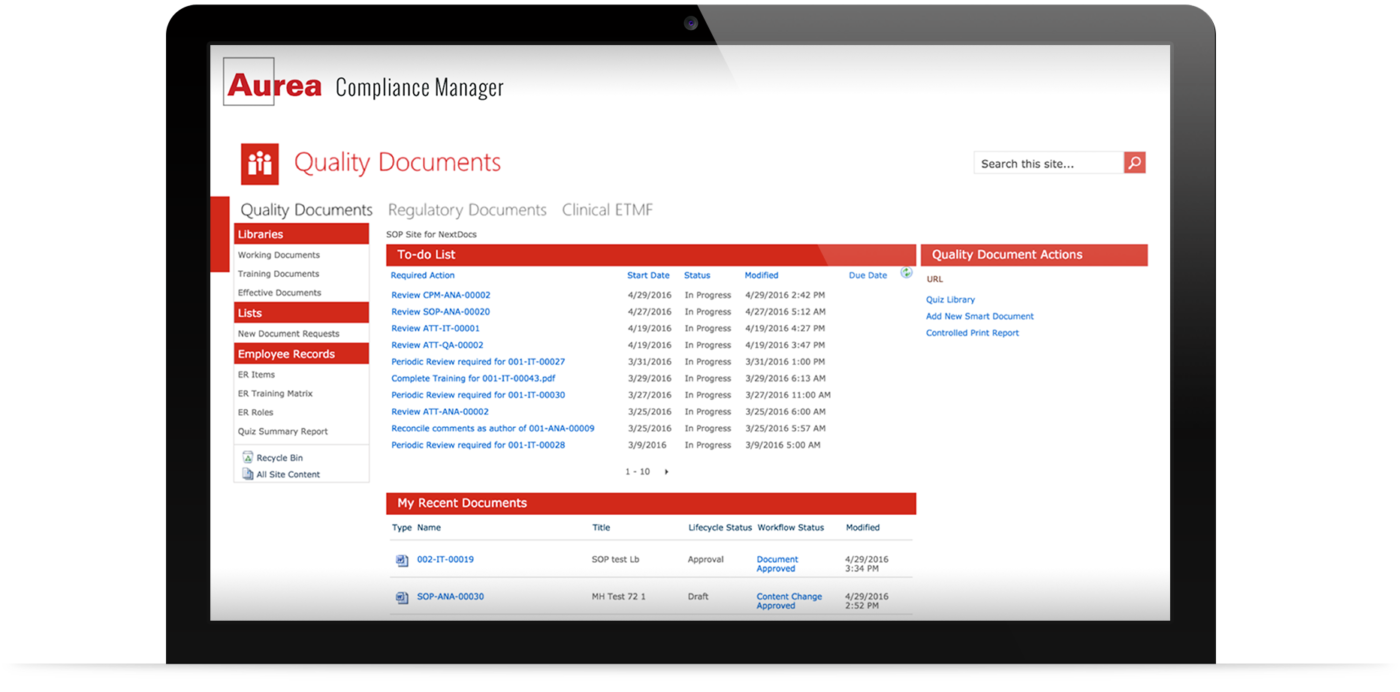Image resolution: width=1400 pixels, height=692 pixels.
Task: Open the Employee Records sidebar heading
Action: click(301, 354)
